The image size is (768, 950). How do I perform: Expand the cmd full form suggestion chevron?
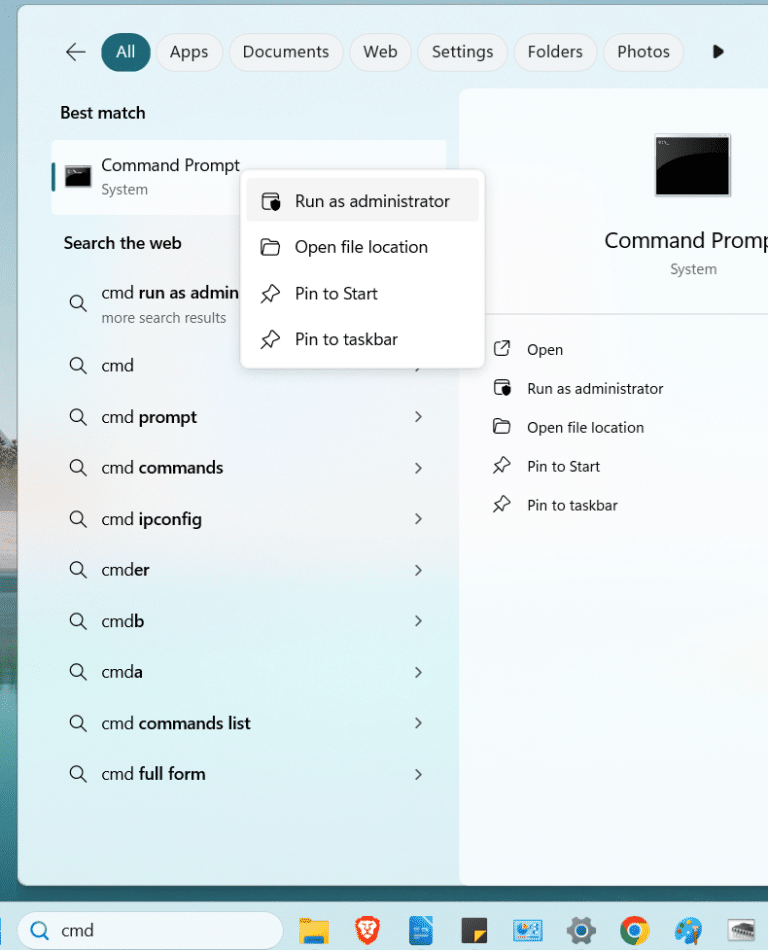point(418,773)
